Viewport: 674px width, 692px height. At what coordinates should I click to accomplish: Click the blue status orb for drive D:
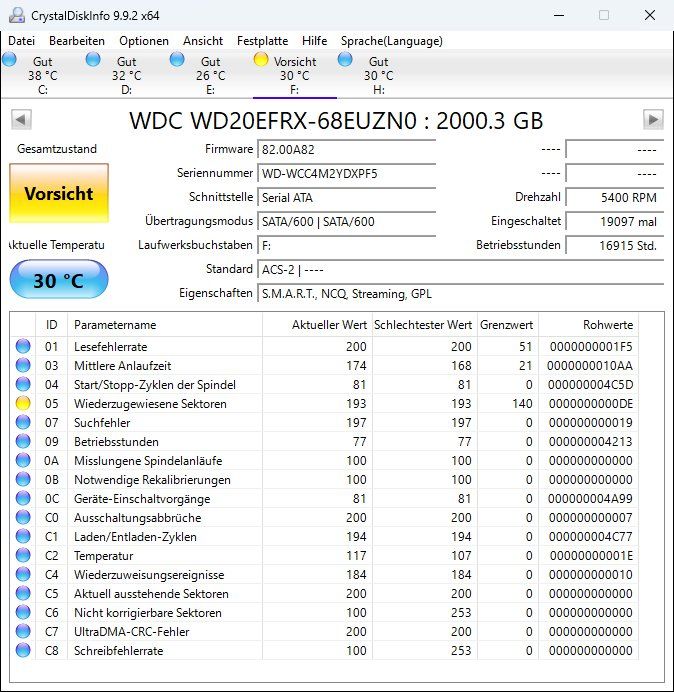tap(93, 59)
